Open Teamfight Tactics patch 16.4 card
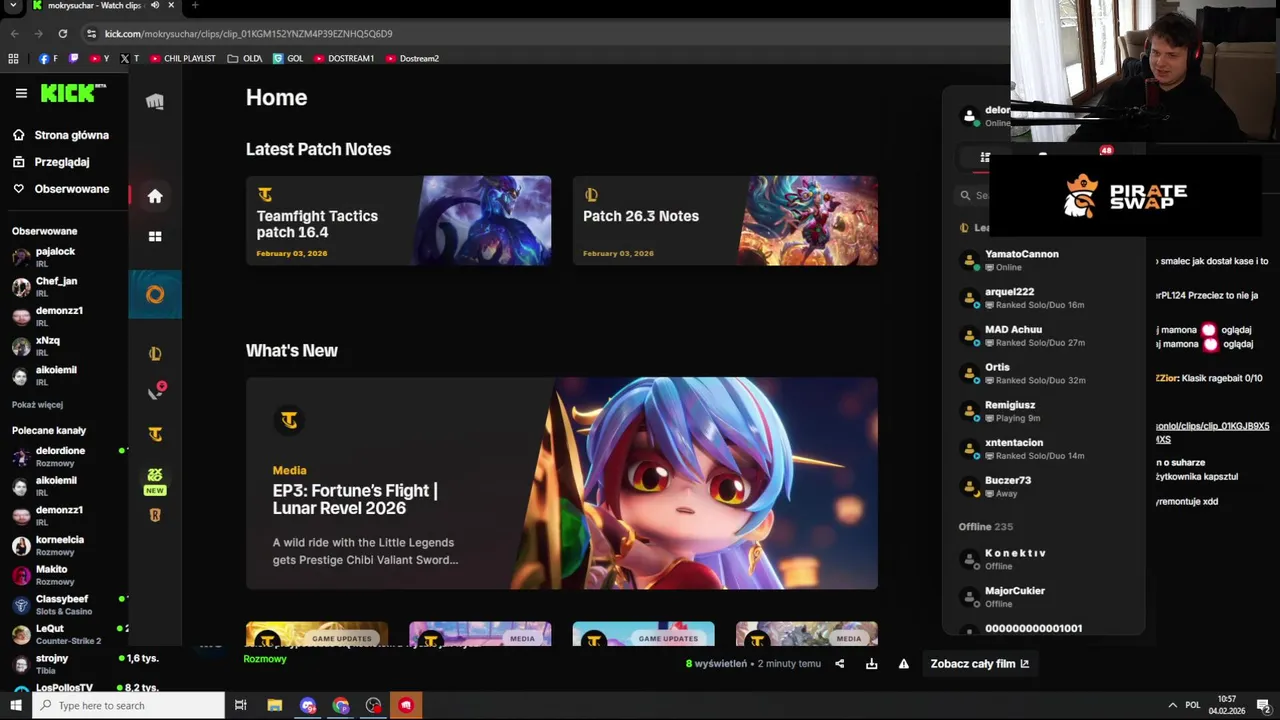This screenshot has height=720, width=1280. click(398, 221)
